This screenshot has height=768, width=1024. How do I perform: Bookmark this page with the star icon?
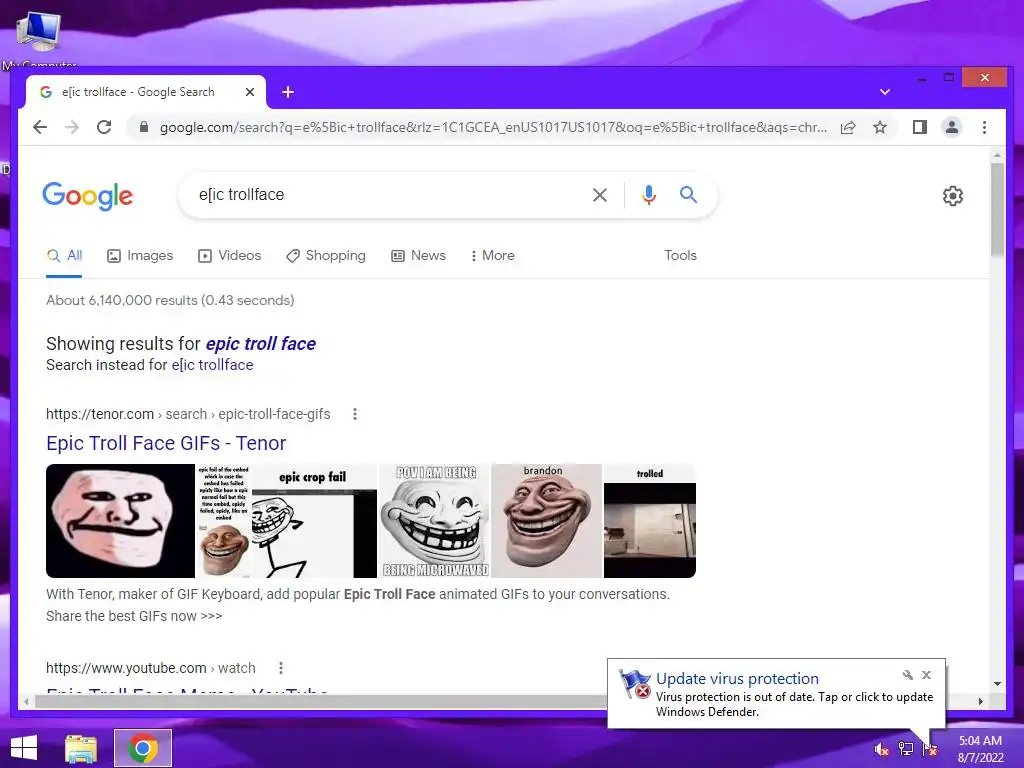point(880,127)
